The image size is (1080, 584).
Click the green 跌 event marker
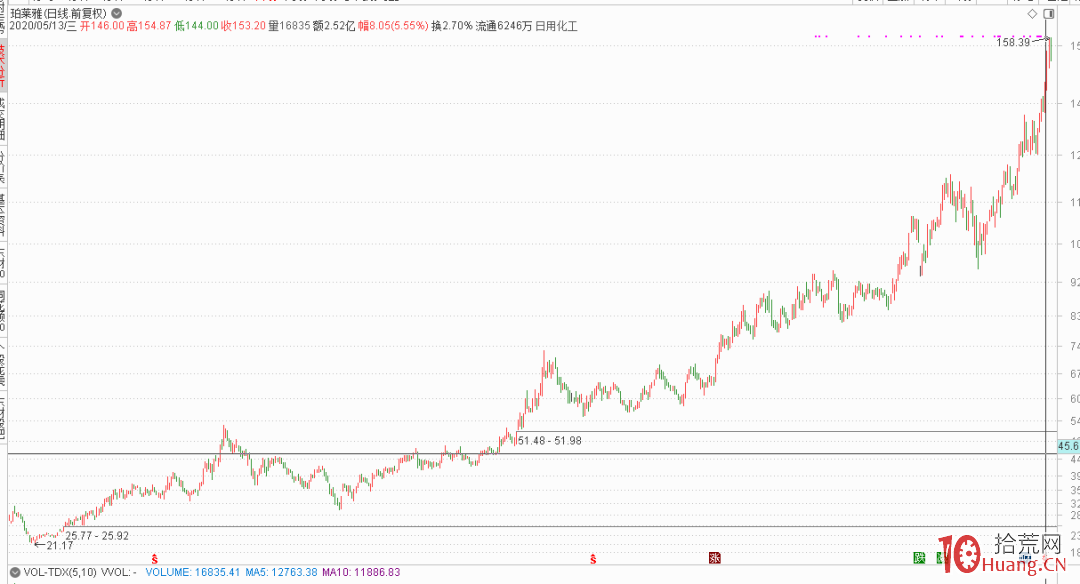pyautogui.click(x=919, y=558)
